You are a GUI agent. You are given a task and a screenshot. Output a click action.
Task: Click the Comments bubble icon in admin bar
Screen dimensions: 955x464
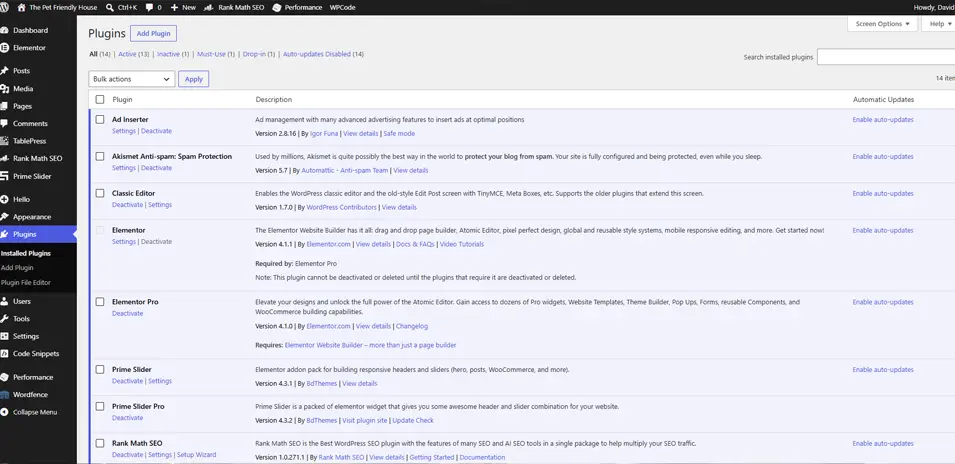150,7
